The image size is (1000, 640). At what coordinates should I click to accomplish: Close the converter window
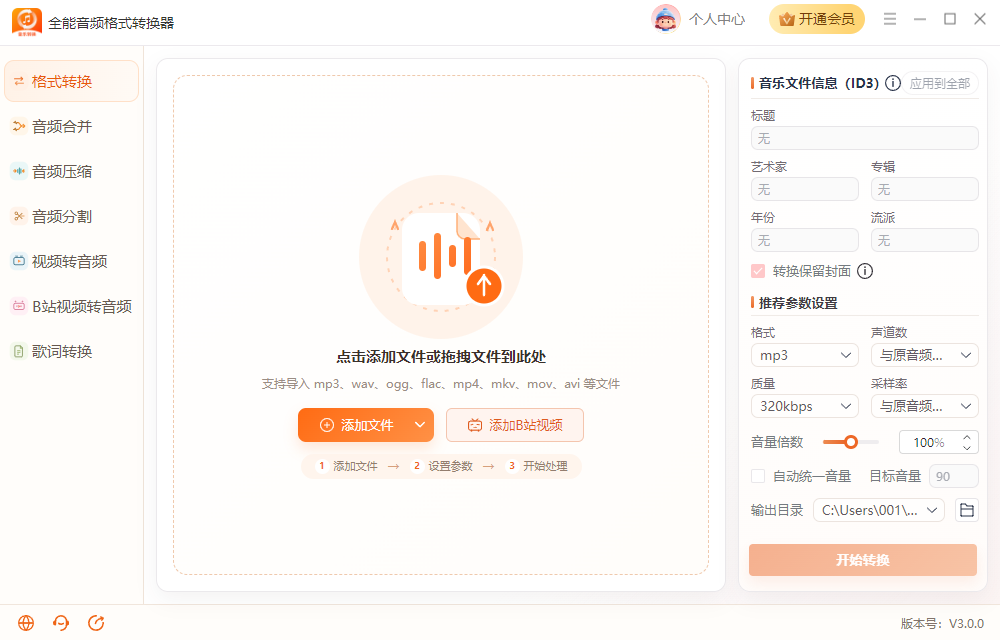(980, 19)
